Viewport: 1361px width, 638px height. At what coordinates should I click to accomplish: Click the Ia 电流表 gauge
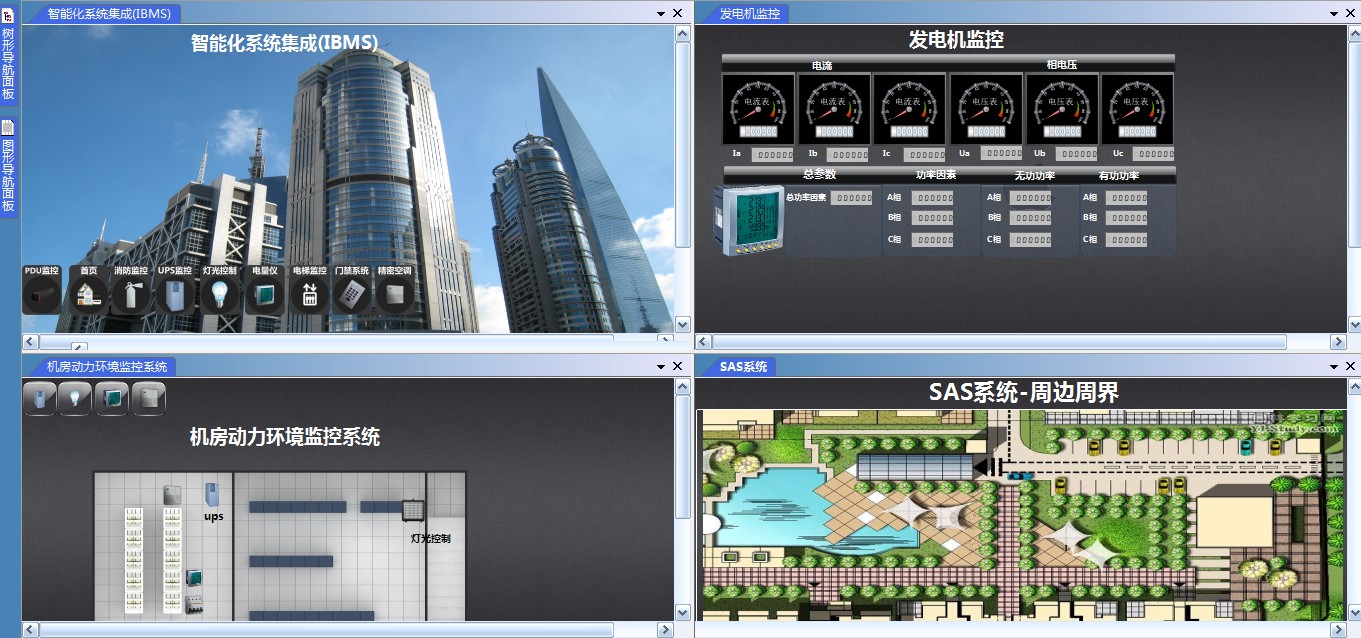[x=757, y=108]
